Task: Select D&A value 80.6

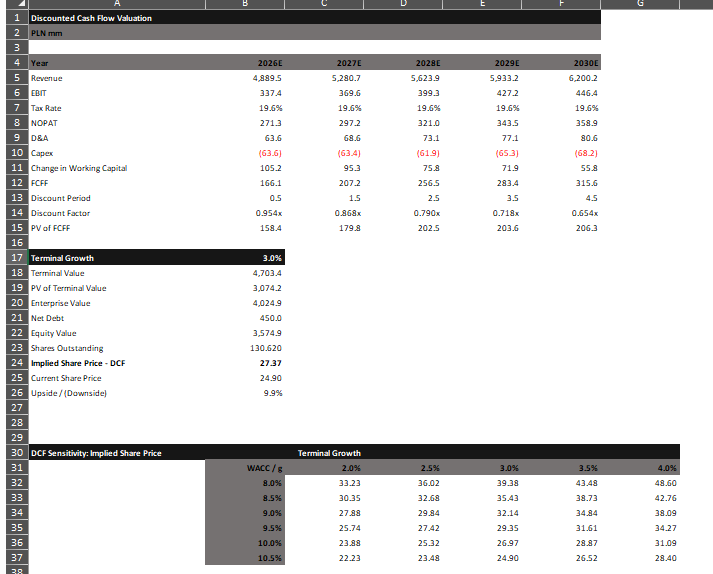Action: (x=589, y=138)
